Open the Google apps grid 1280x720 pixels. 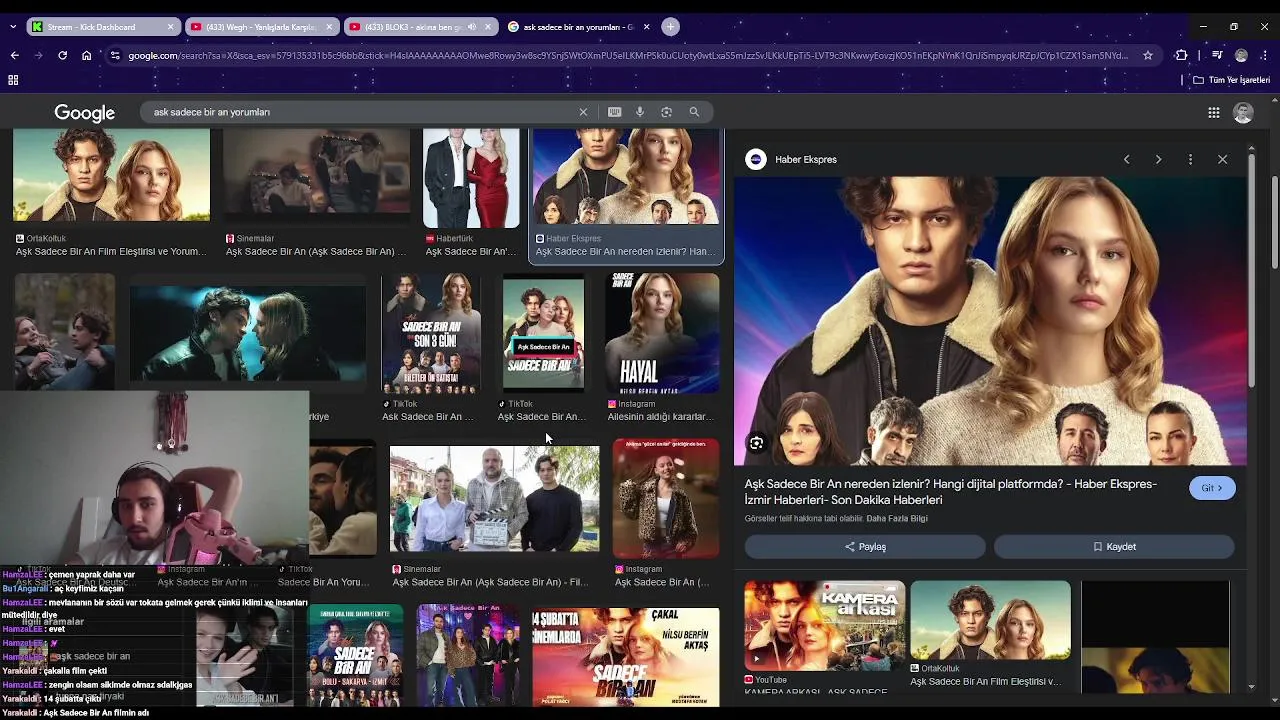1214,113
